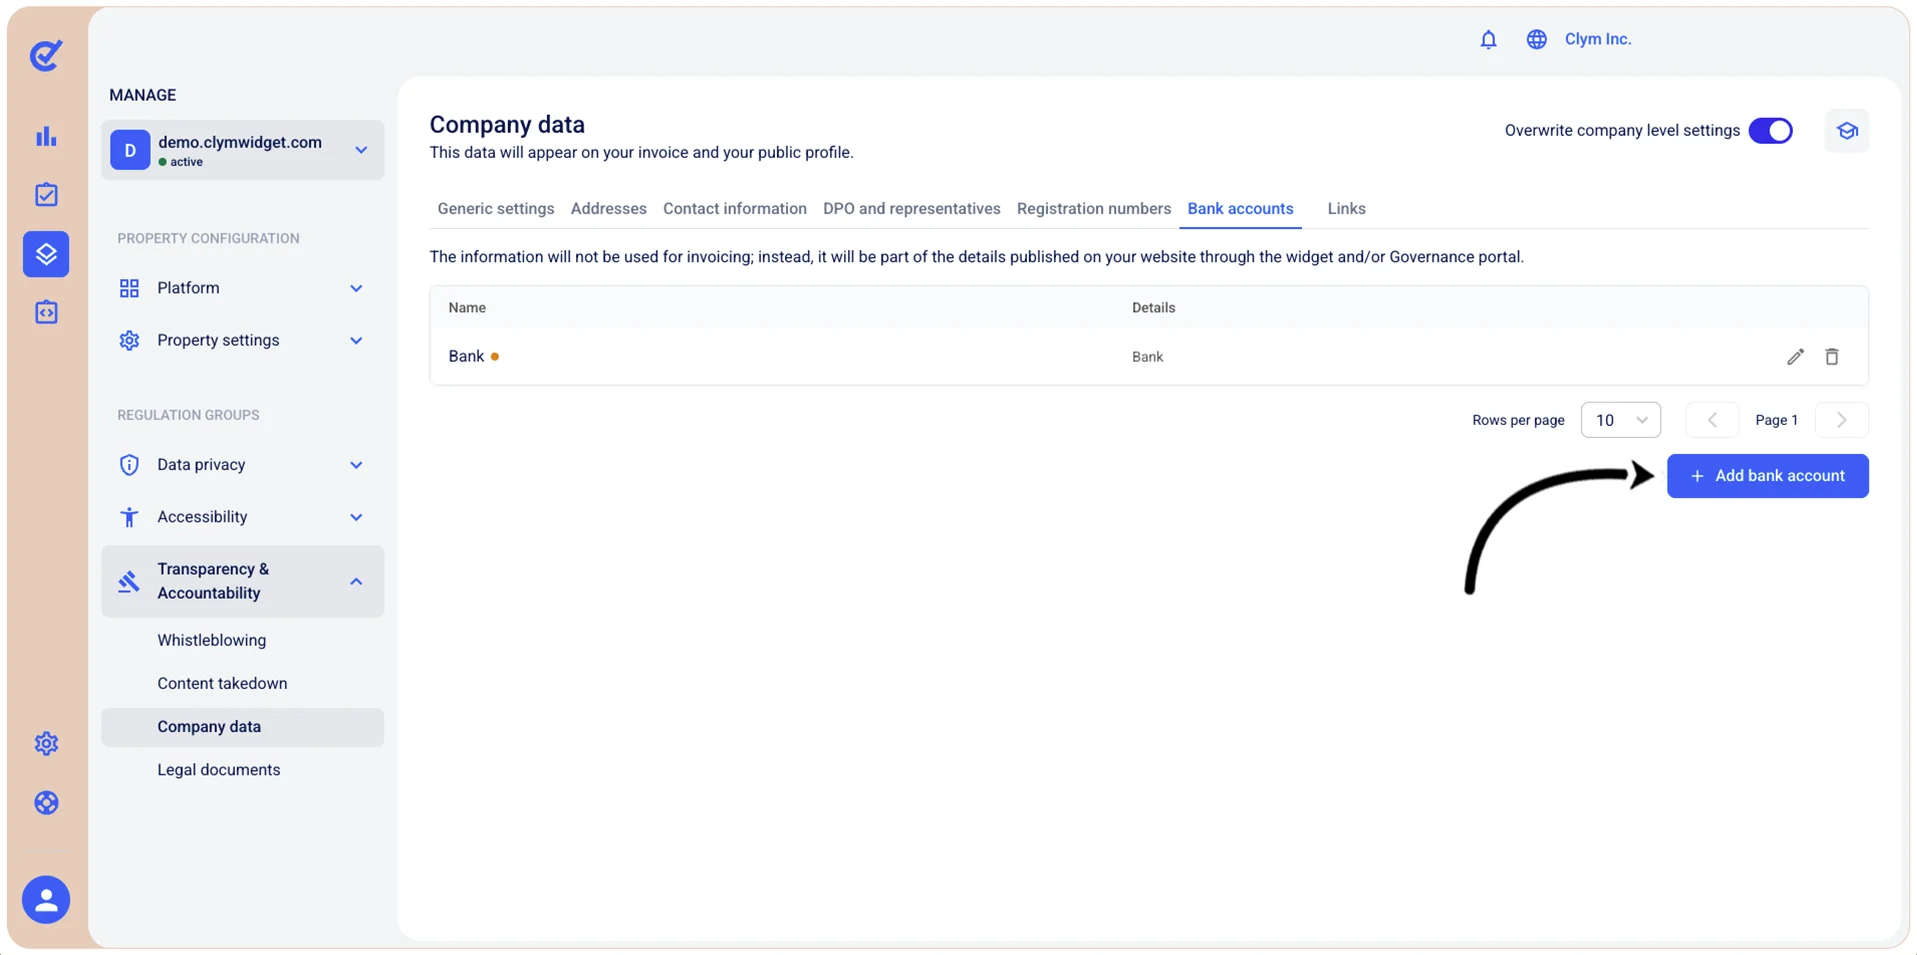The width and height of the screenshot is (1917, 955).
Task: Edit the Bank row with pencil icon
Action: (1795, 357)
